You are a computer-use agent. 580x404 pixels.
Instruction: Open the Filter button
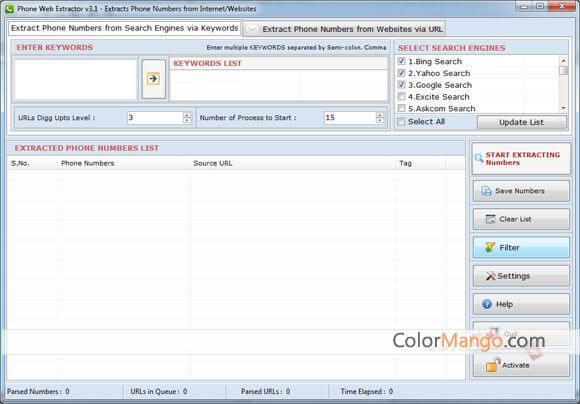[x=521, y=248]
